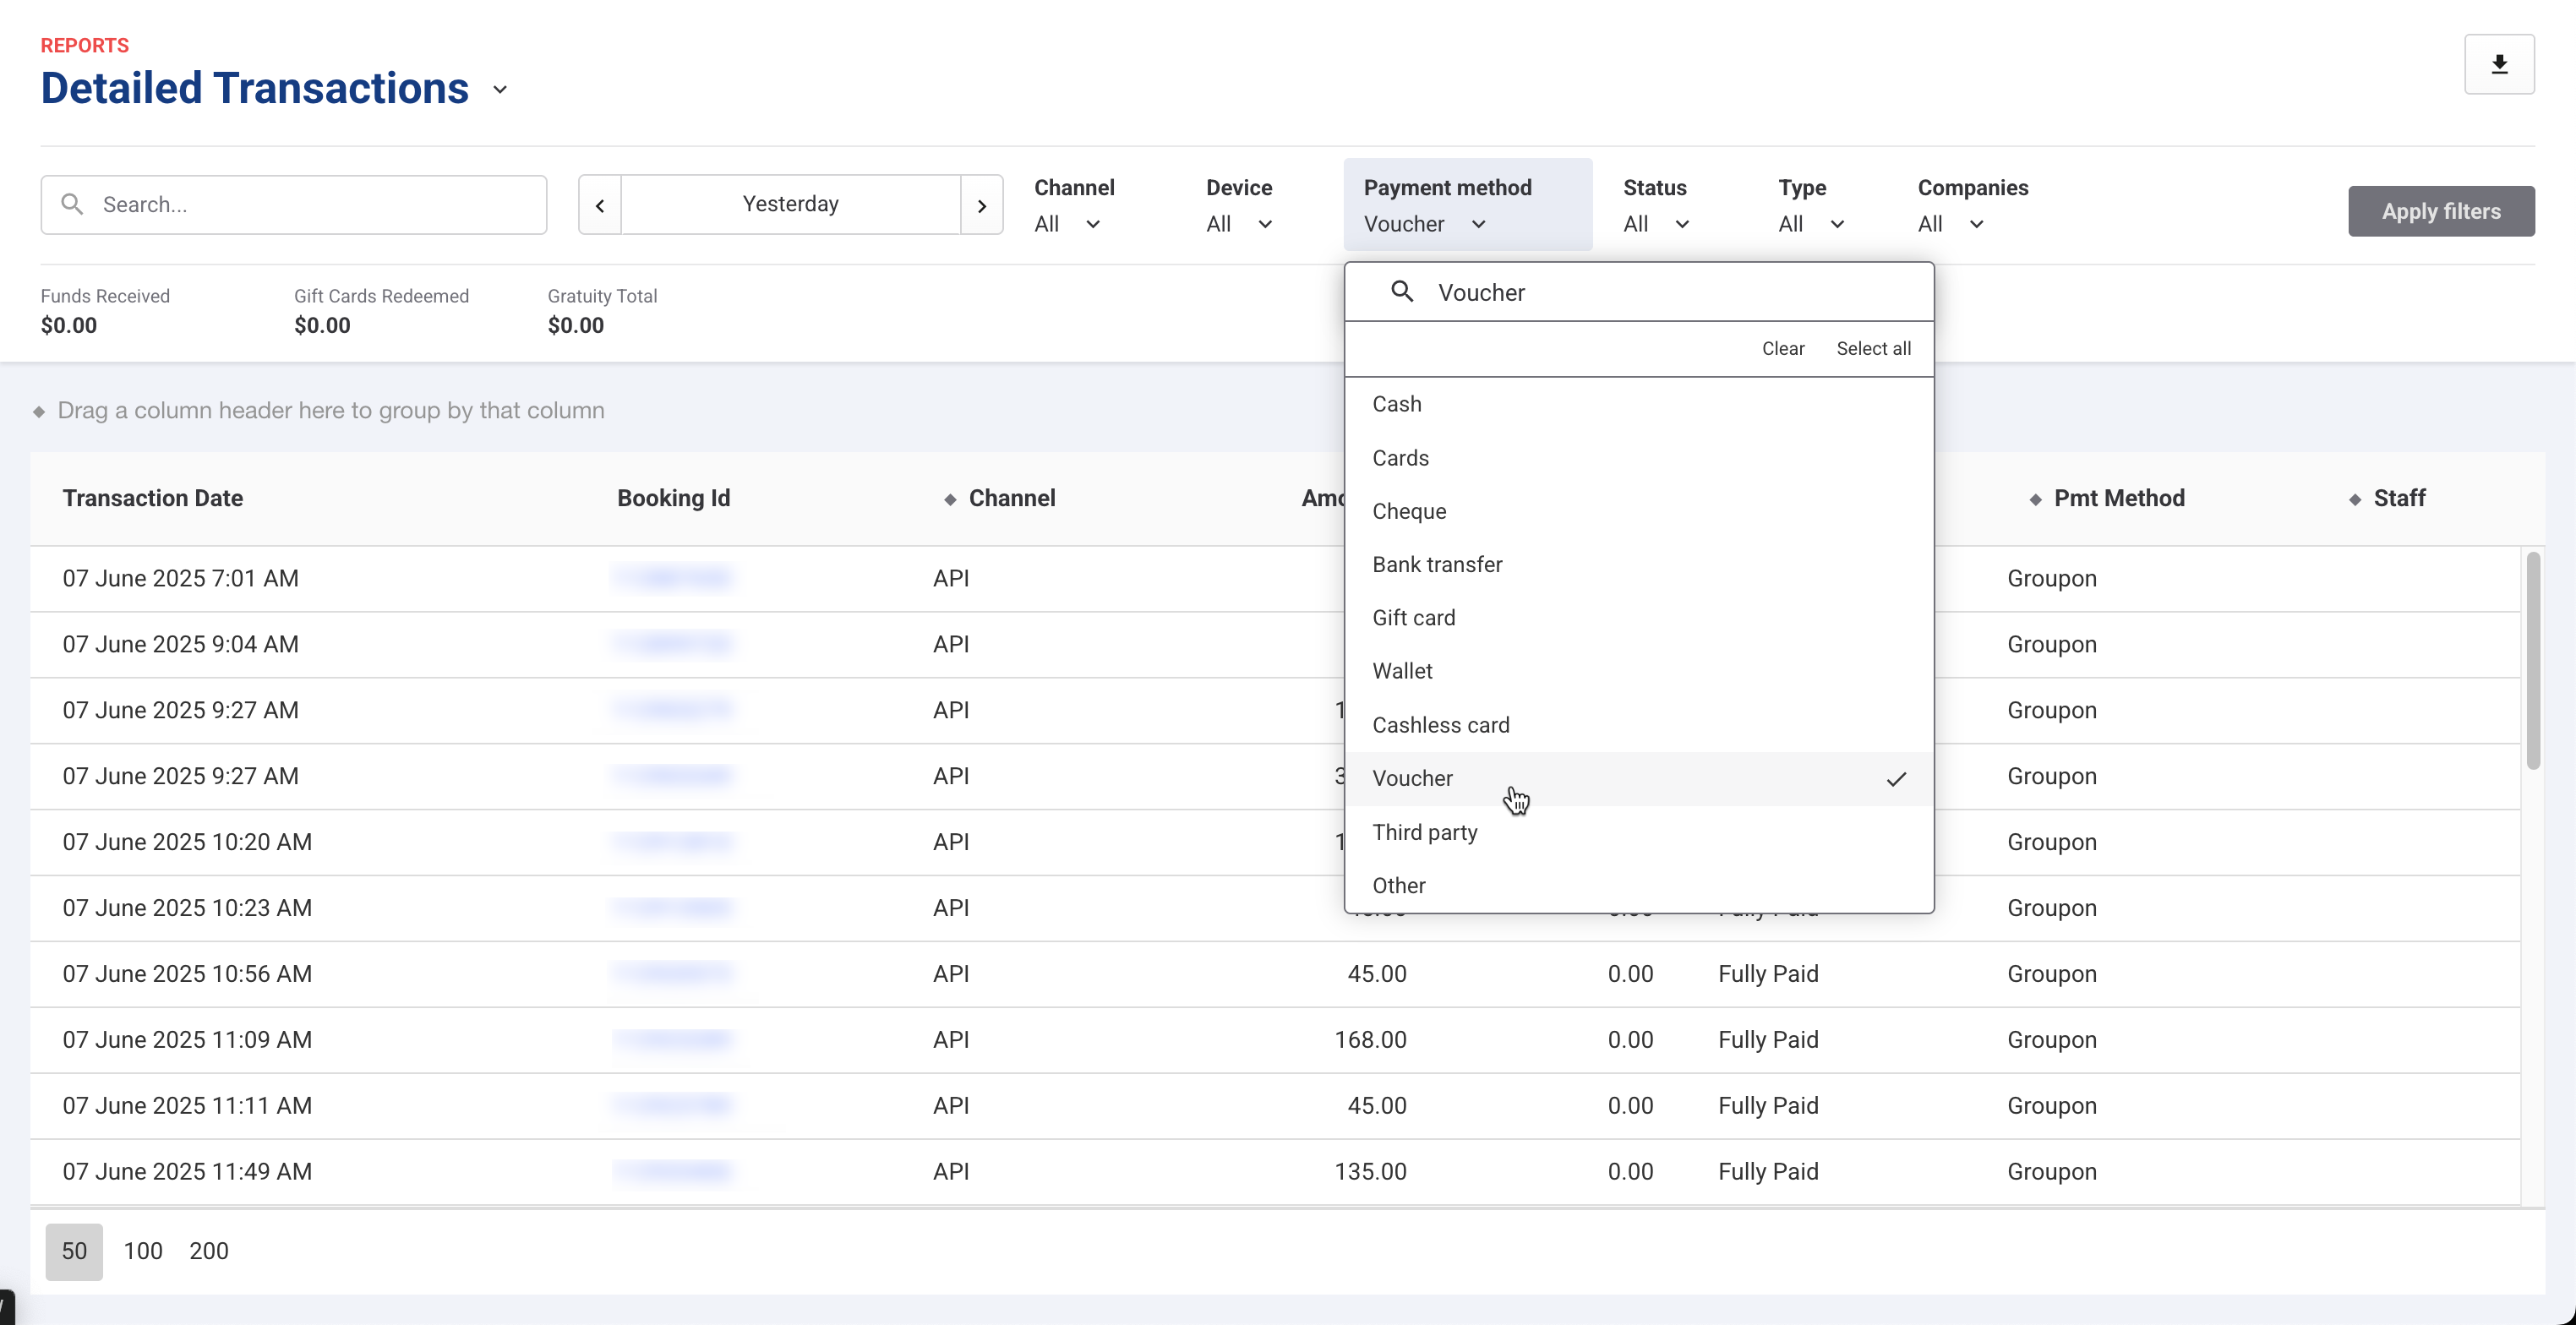This screenshot has width=2576, height=1325.
Task: Click Select all in payment dropdown
Action: pyautogui.click(x=1873, y=349)
